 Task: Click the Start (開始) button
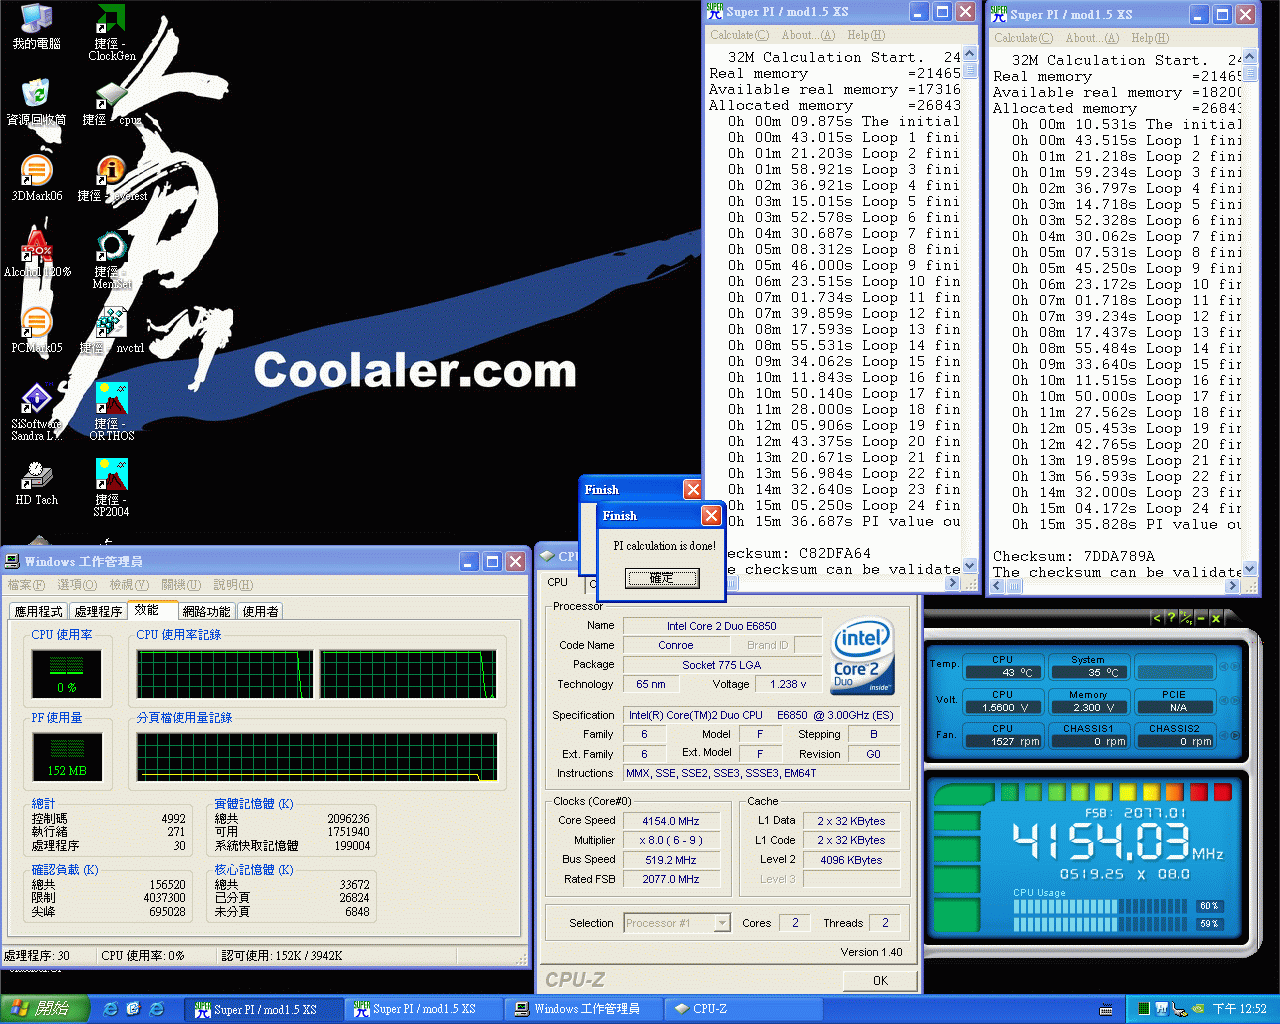(x=45, y=1009)
